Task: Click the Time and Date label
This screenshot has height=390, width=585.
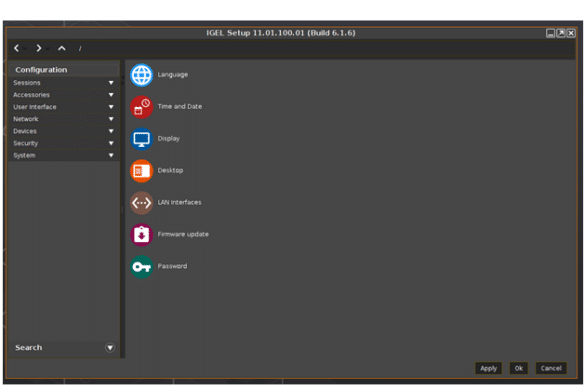Action: coord(180,106)
